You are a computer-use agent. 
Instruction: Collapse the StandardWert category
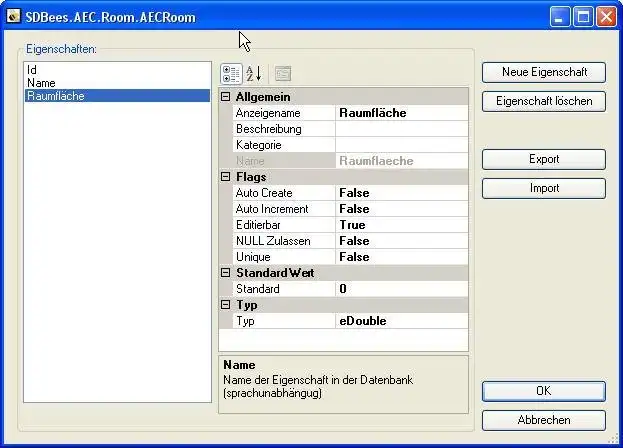pos(225,273)
